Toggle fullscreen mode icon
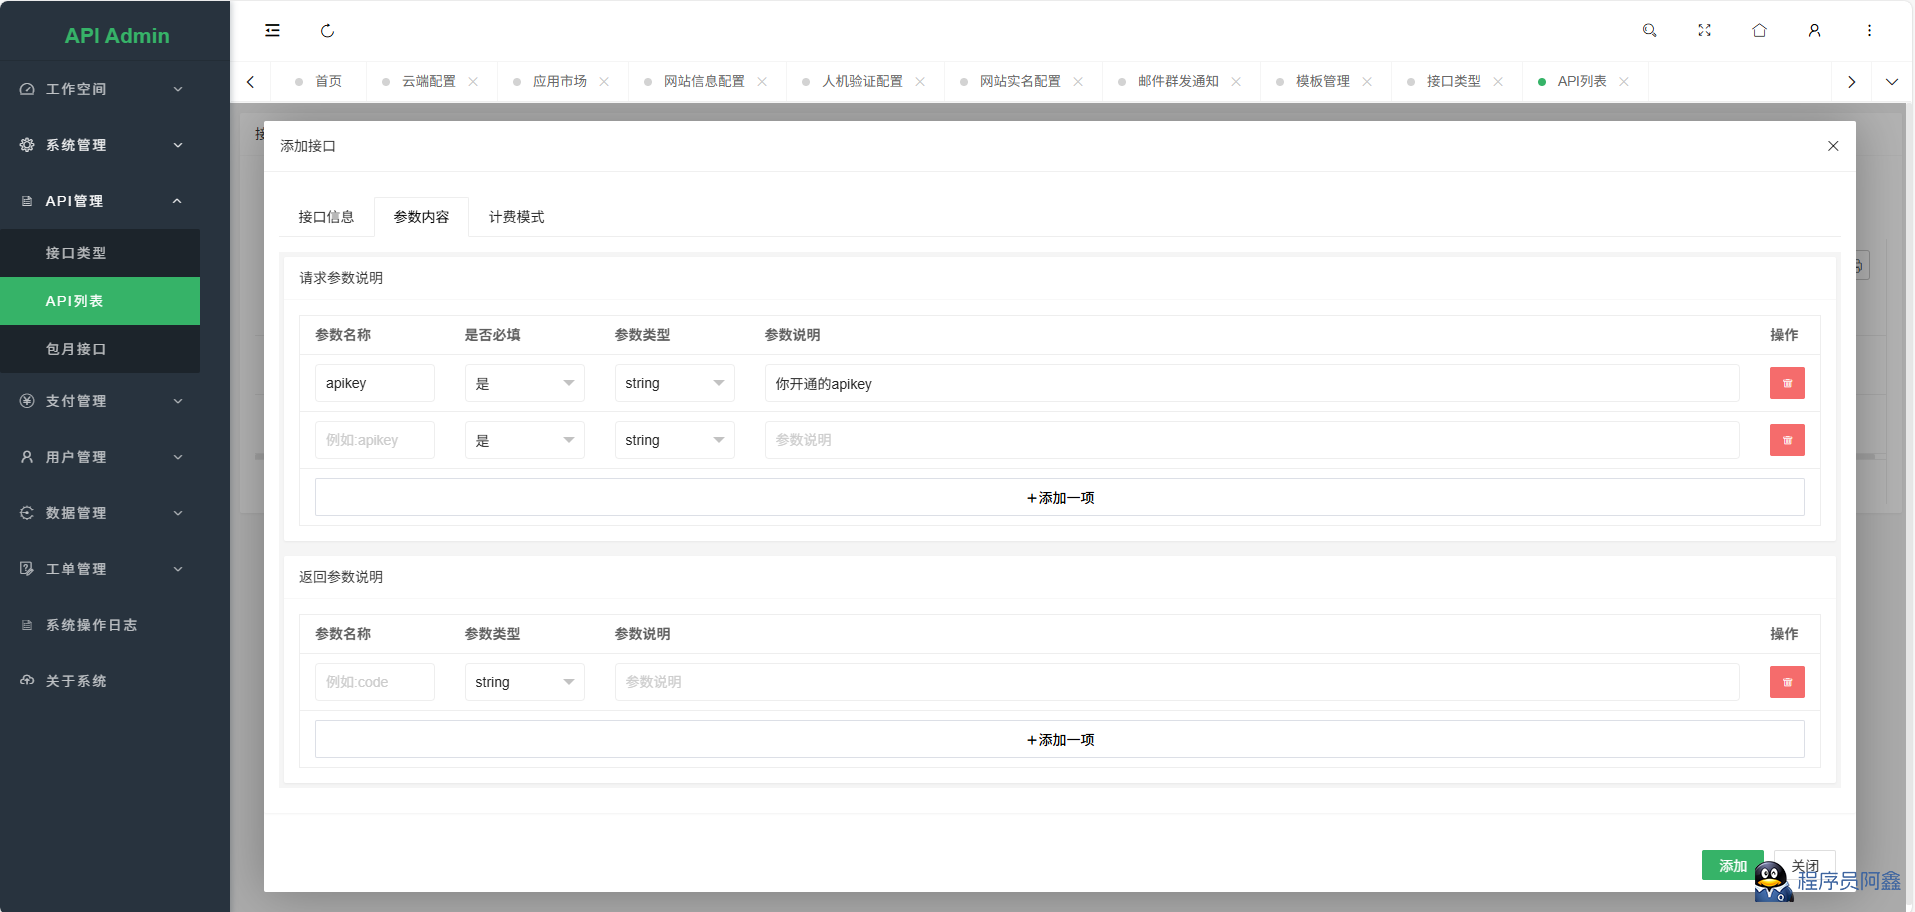 click(1704, 31)
